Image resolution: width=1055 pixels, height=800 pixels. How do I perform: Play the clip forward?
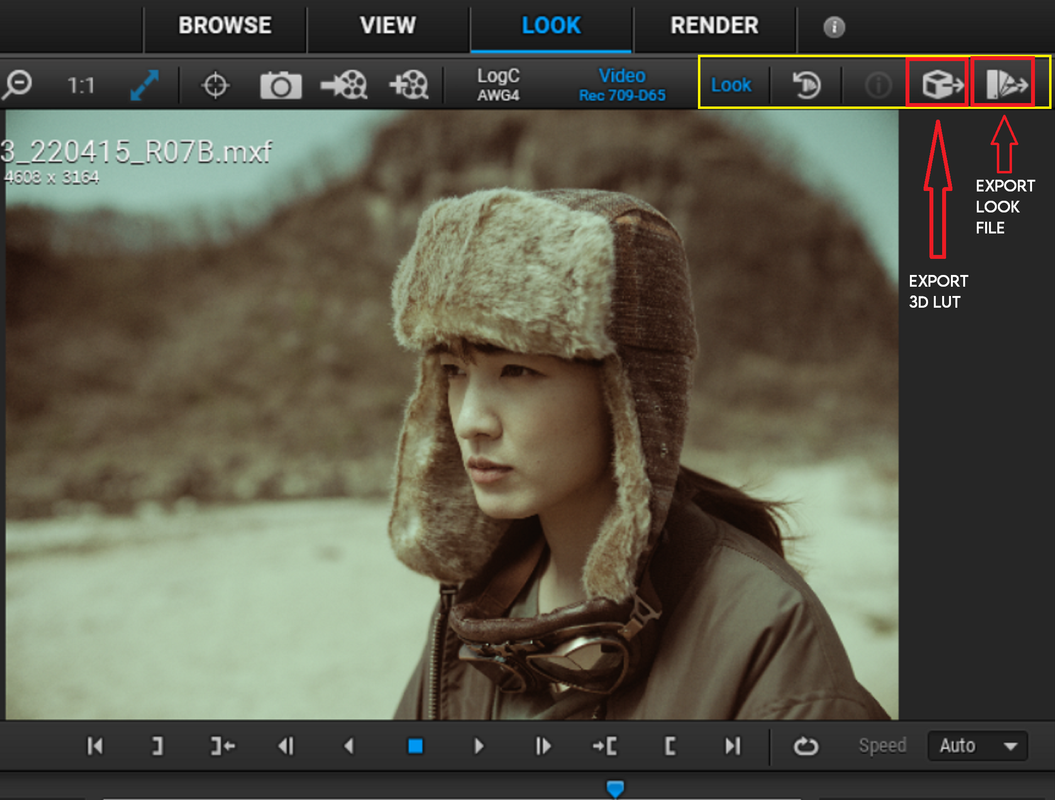point(478,746)
